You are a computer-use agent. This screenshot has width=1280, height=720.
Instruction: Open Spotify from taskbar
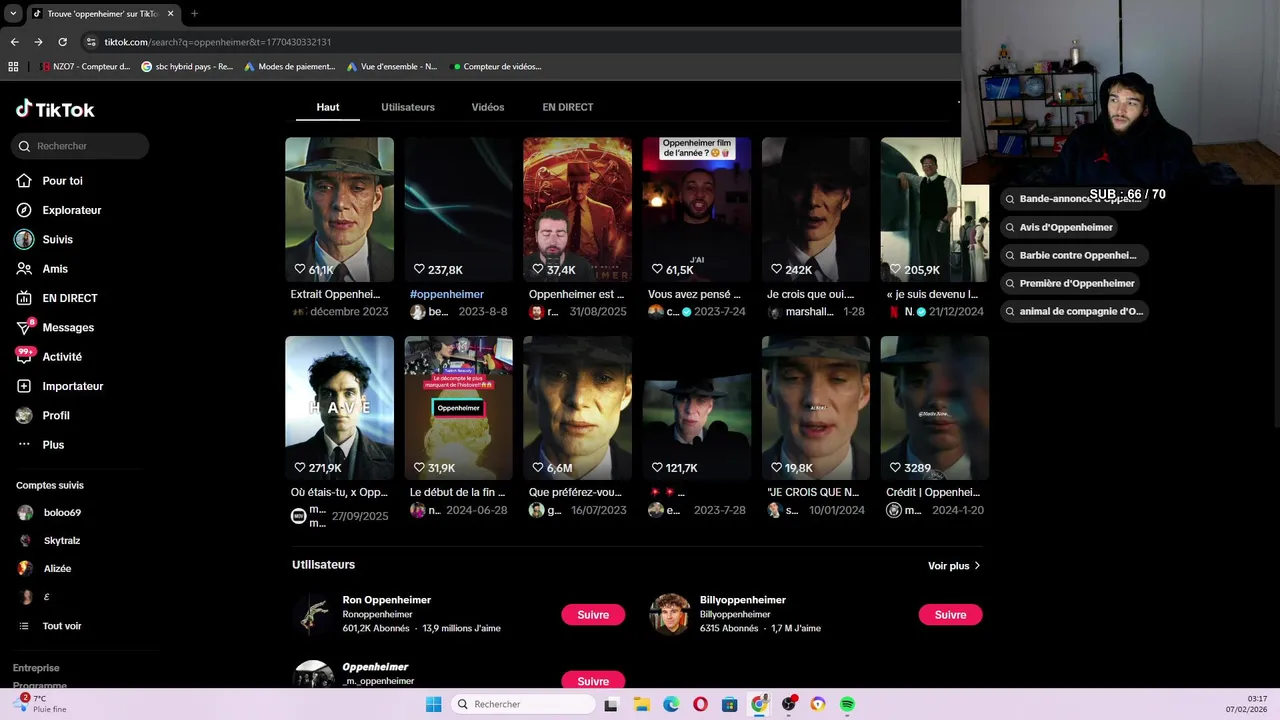(x=847, y=704)
